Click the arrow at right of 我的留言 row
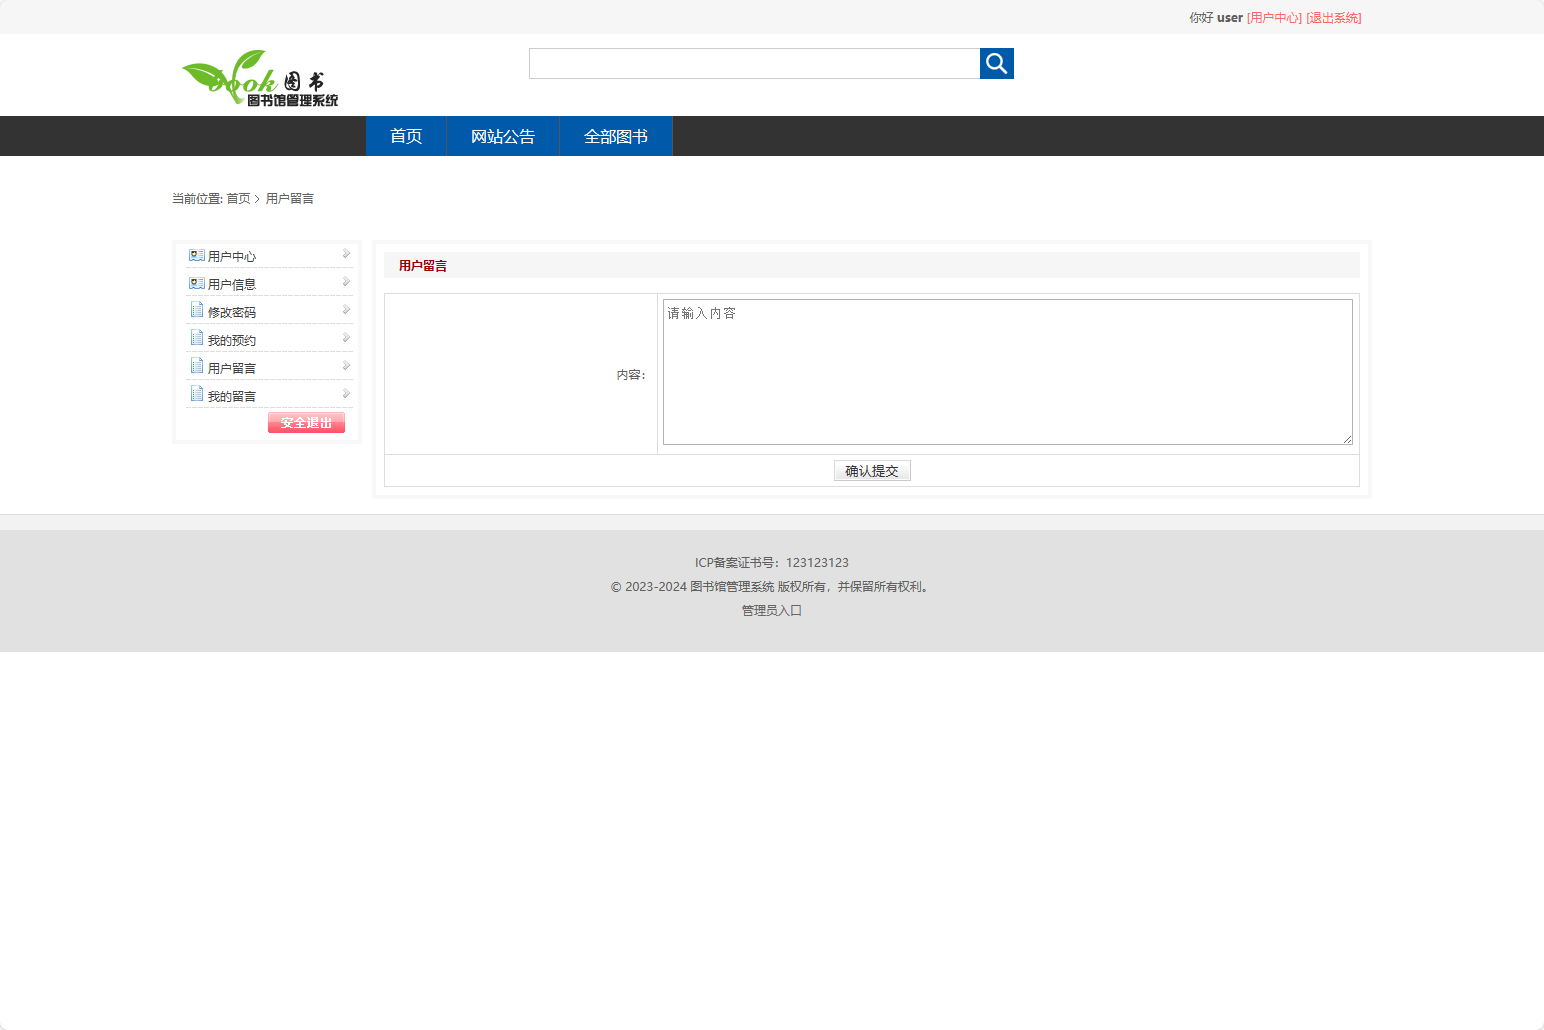1544x1030 pixels. coord(346,394)
